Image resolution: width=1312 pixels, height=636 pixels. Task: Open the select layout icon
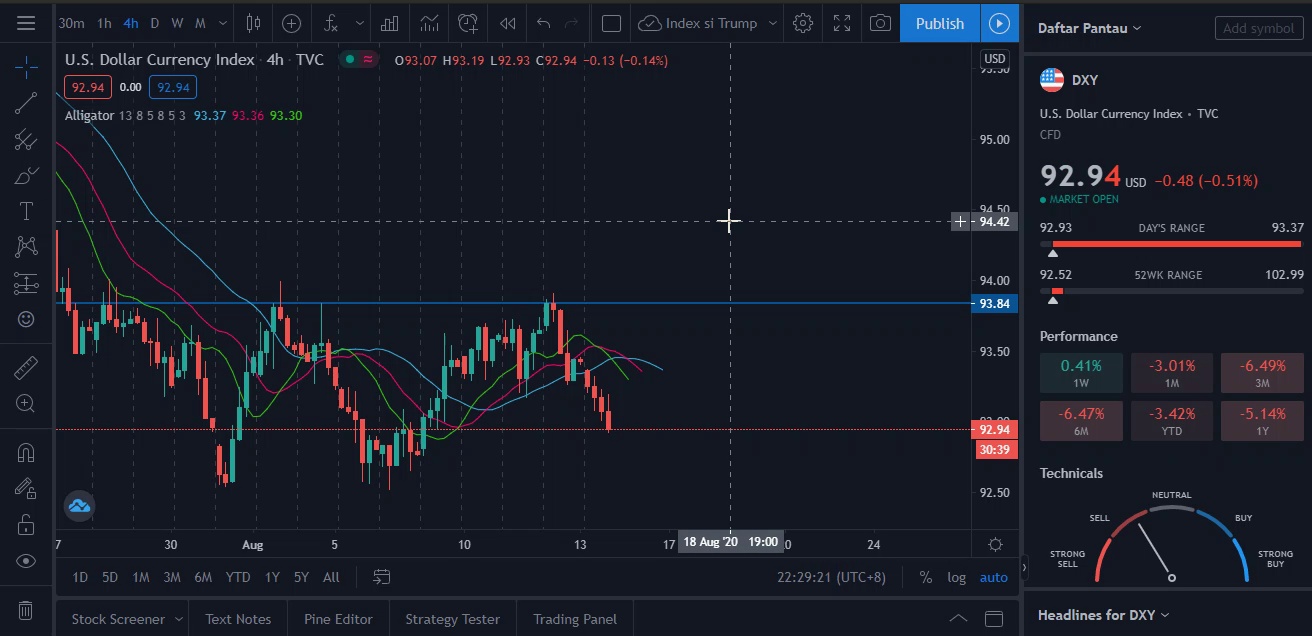tap(612, 23)
